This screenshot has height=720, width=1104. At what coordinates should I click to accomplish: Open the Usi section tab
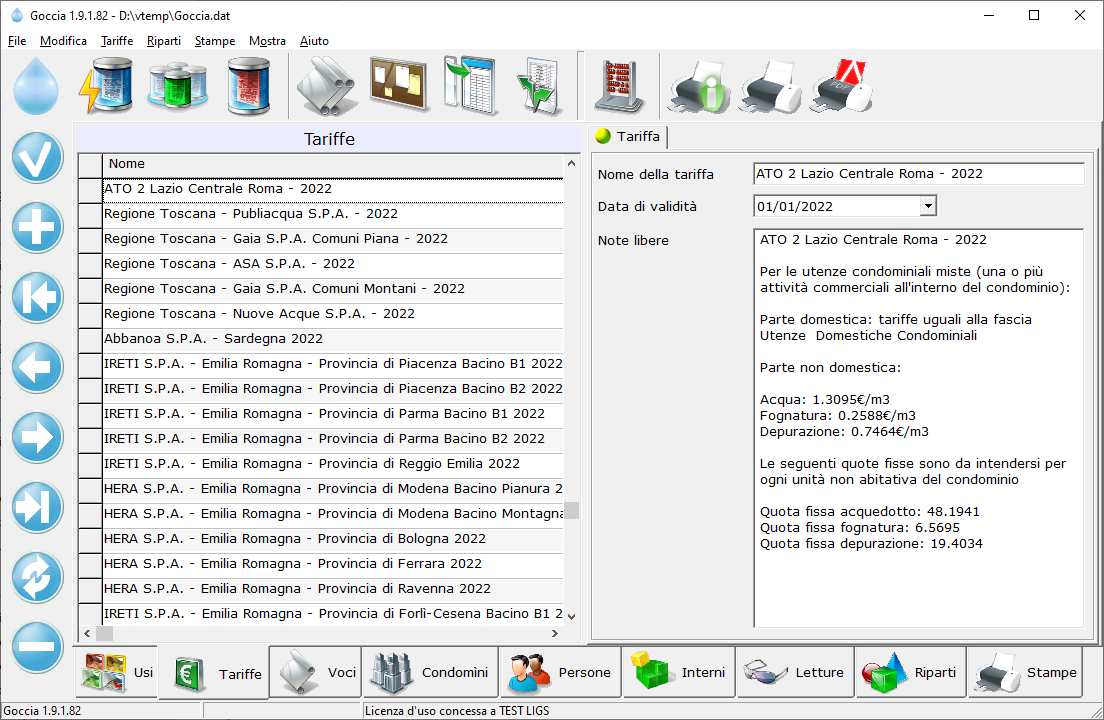[117, 672]
